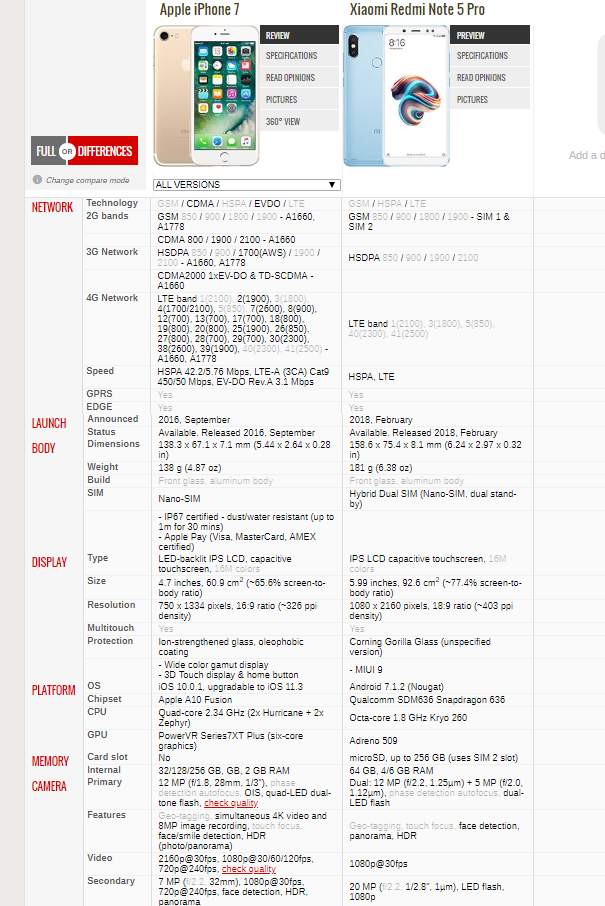Open the ALL VERSIONS dropdown
Image resolution: width=605 pixels, height=906 pixels.
(247, 184)
